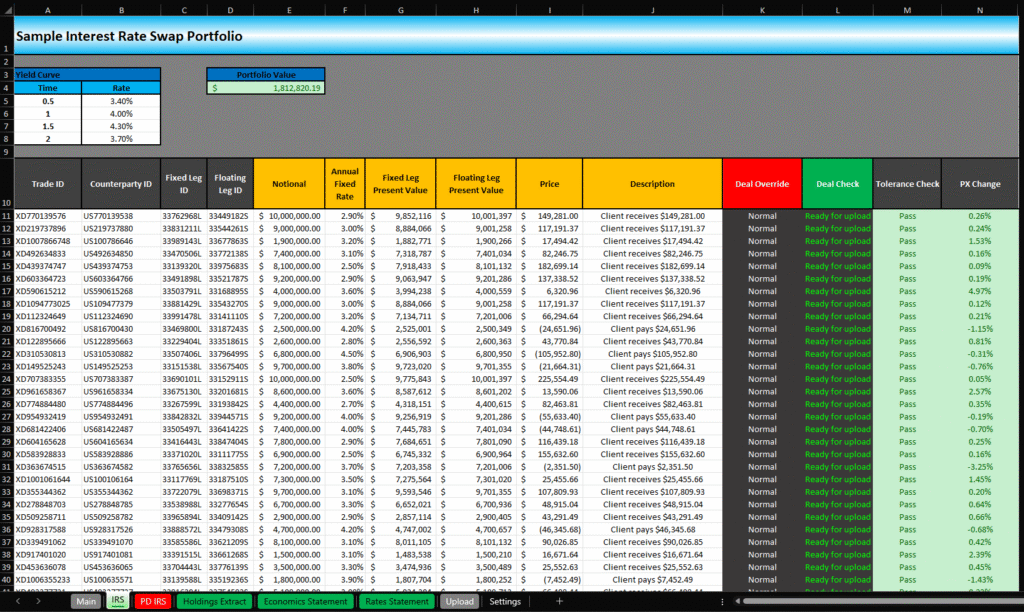Click the Floating Leg ID column heading
Viewport: 1024px width, 612px height.
tap(230, 184)
